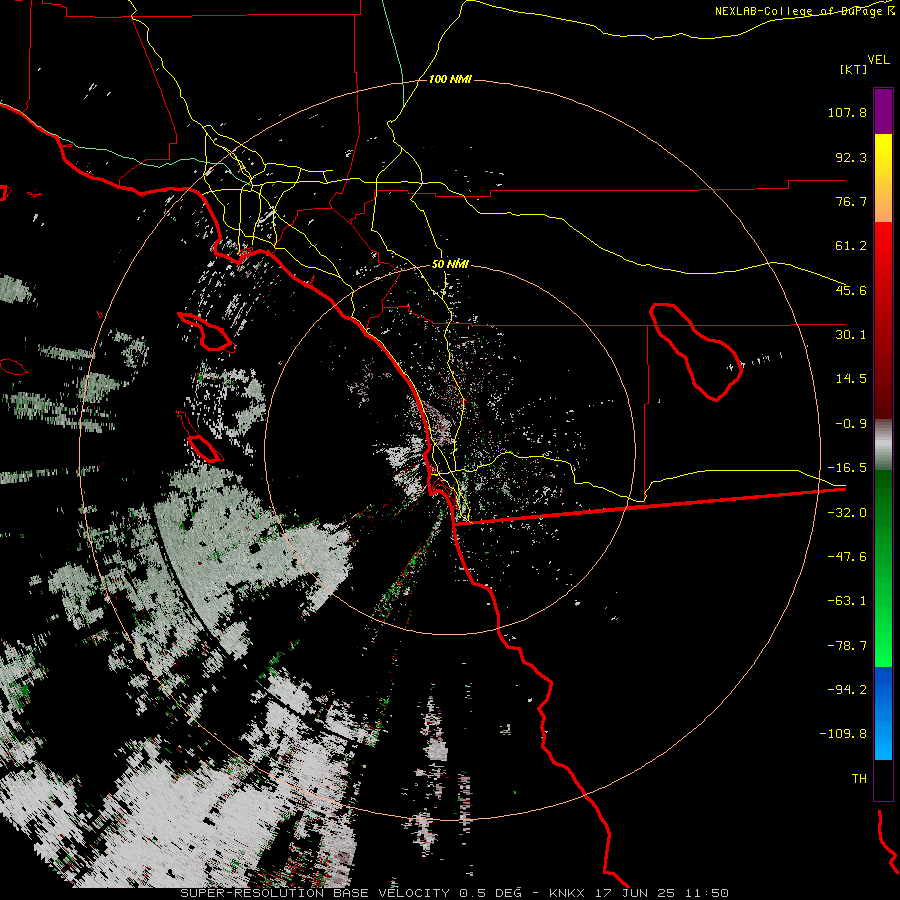
Task: Select the -47.6 scale value
Action: tap(847, 557)
